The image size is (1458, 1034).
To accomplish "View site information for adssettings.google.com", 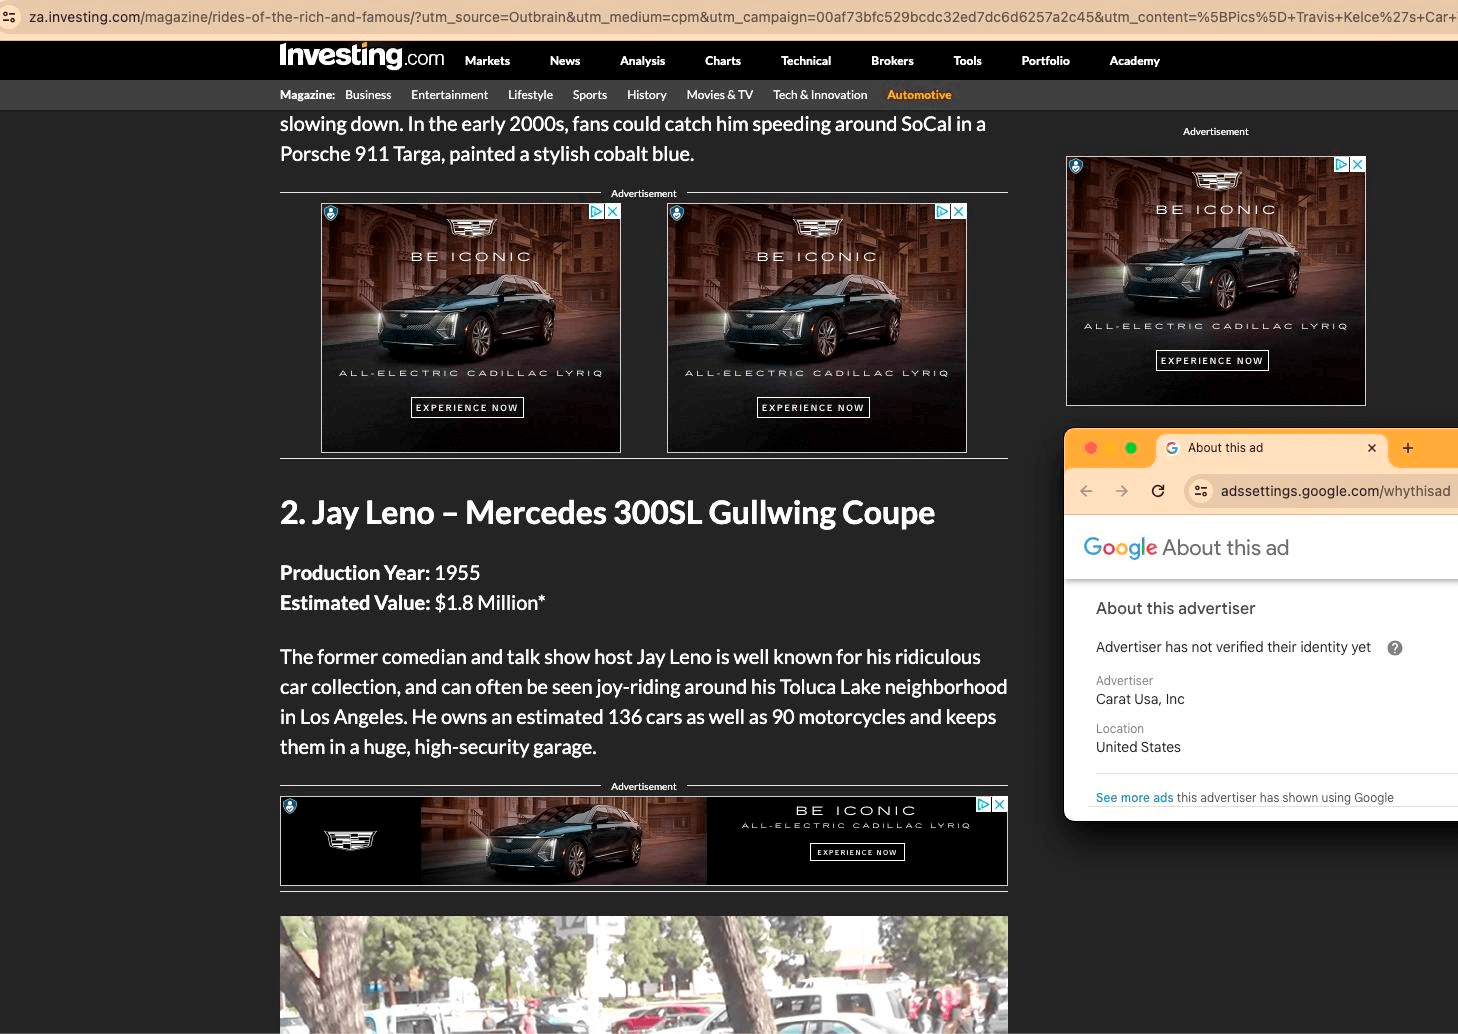I will [x=1201, y=491].
